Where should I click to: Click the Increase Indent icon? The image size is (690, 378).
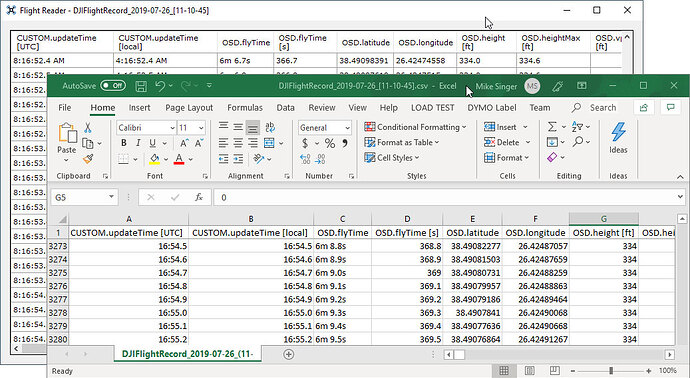(x=238, y=159)
